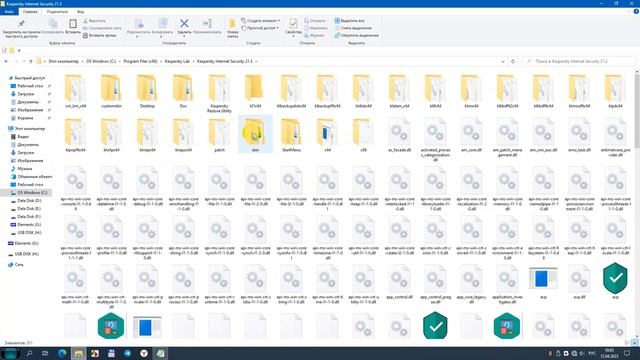Go back using the Back arrow
This screenshot has height=360, width=640.
coord(6,62)
